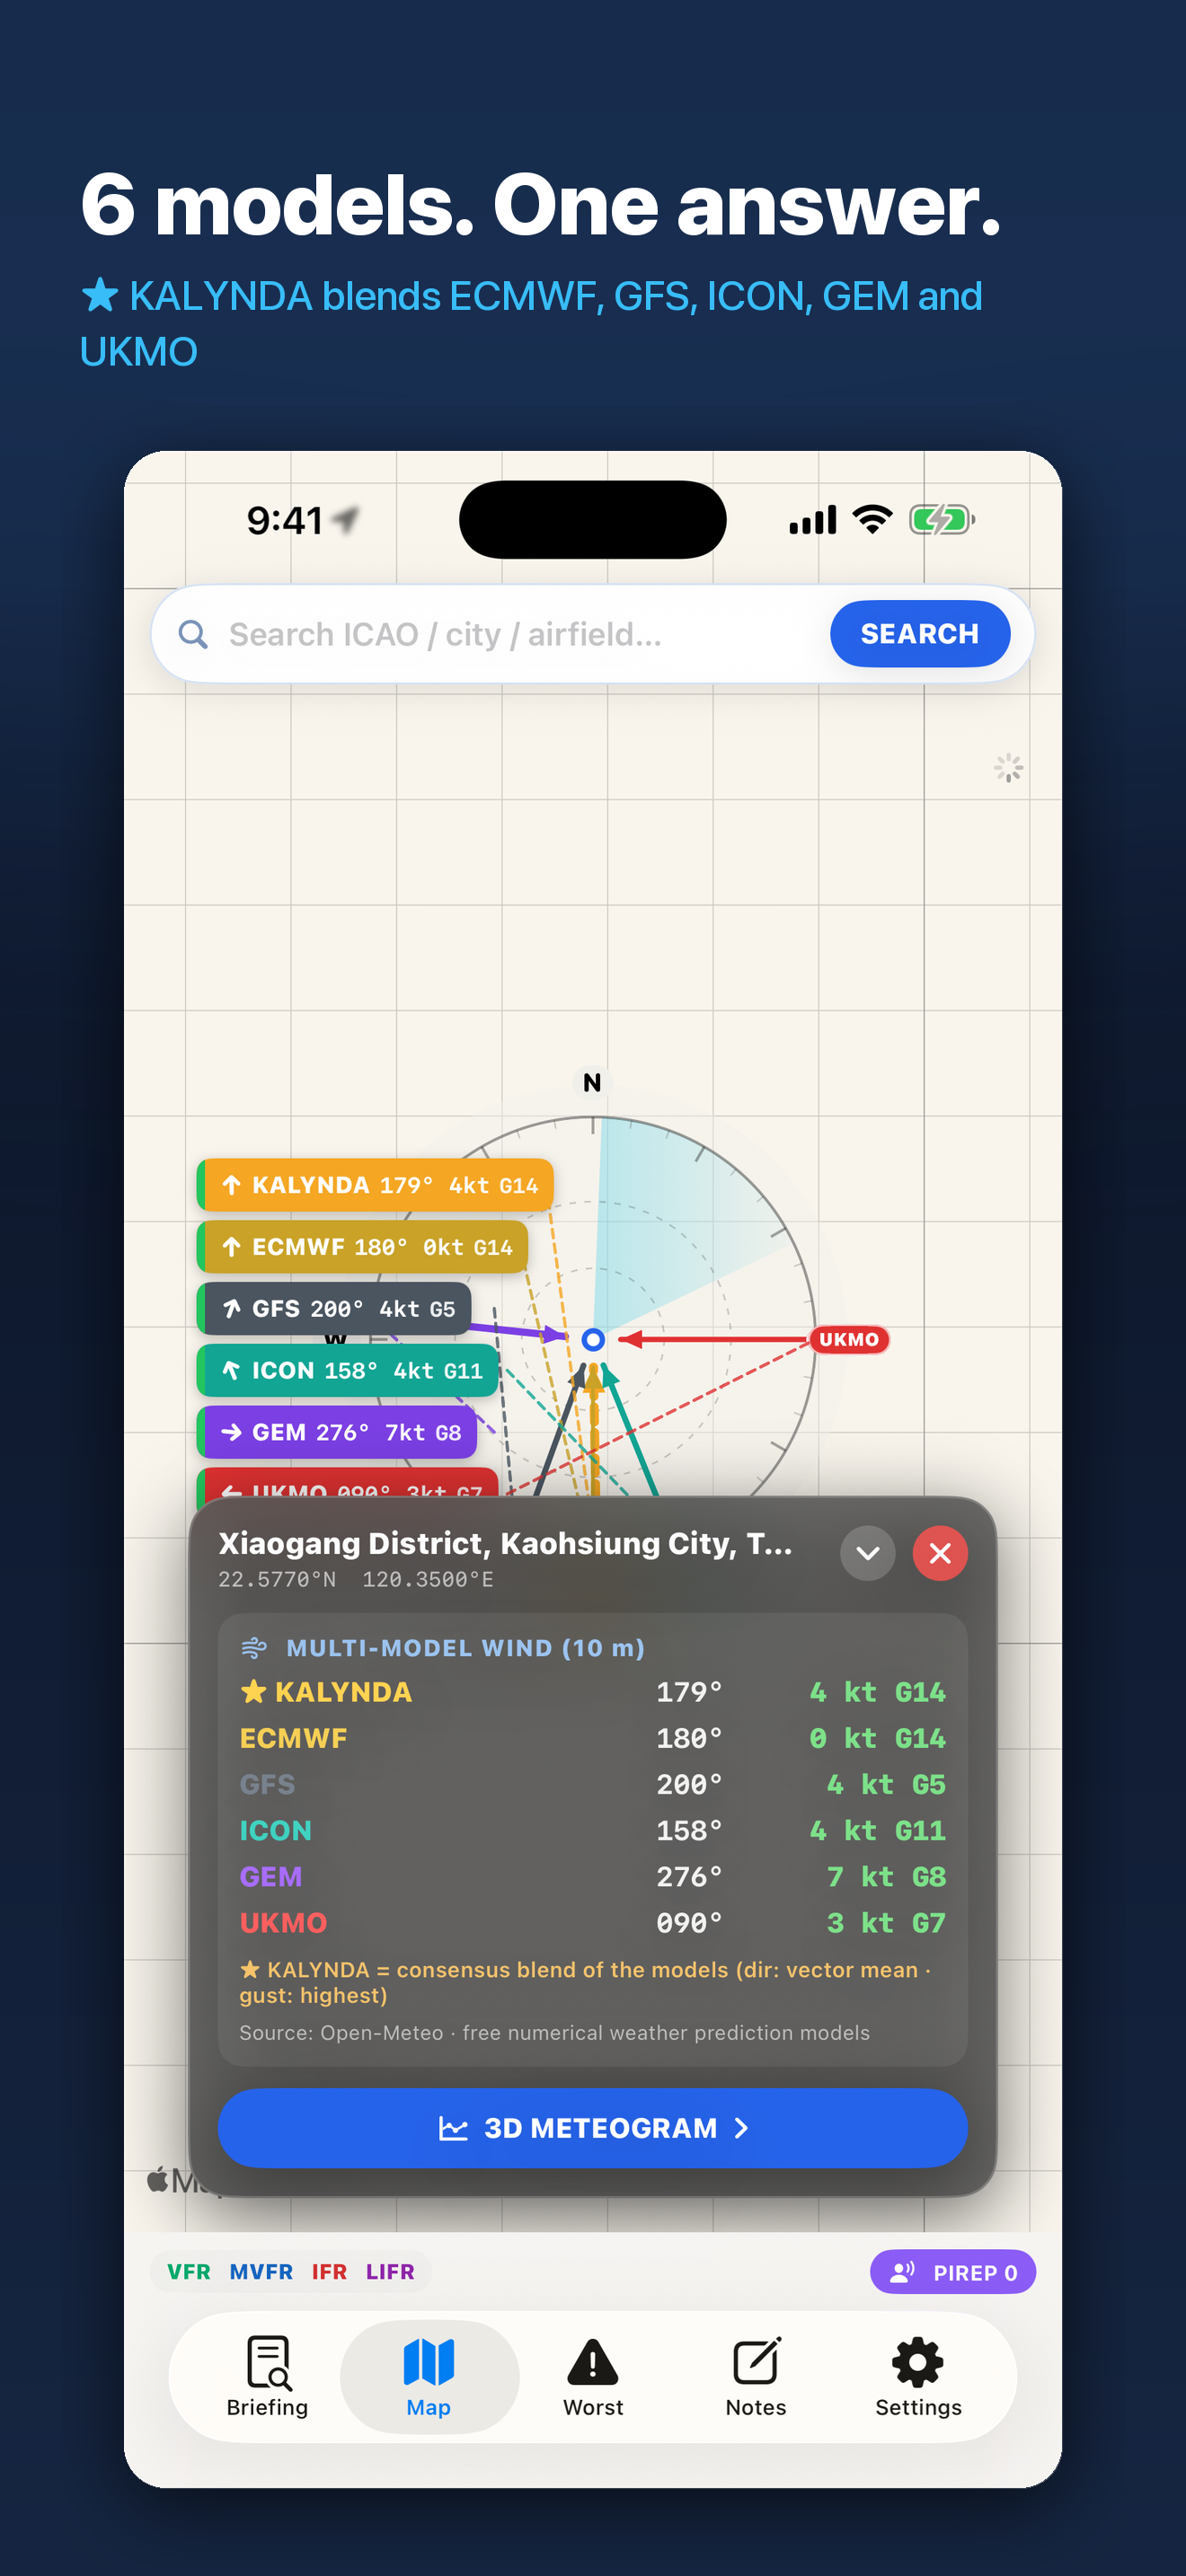Click MVFR in the flight category legend

pos(261,2272)
